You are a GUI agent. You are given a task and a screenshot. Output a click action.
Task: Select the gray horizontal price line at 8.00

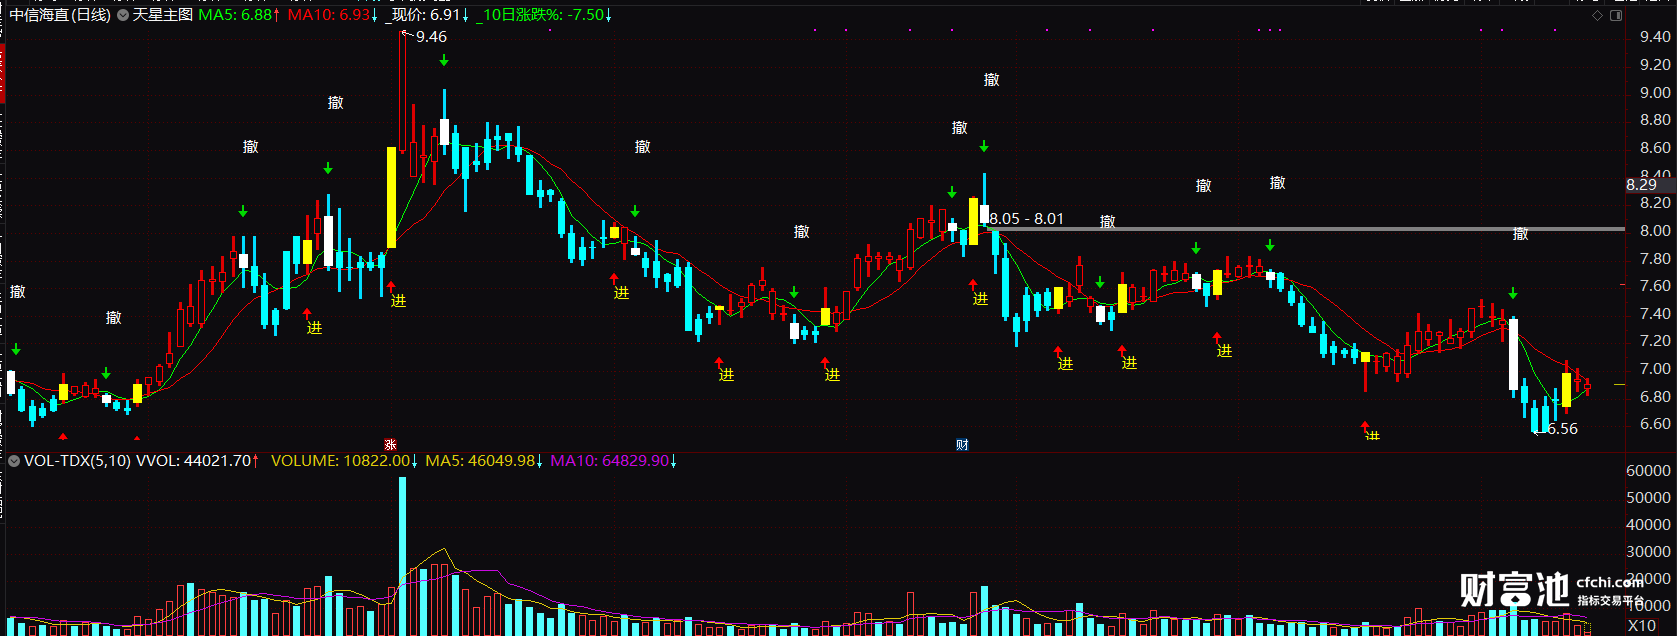coord(1305,229)
